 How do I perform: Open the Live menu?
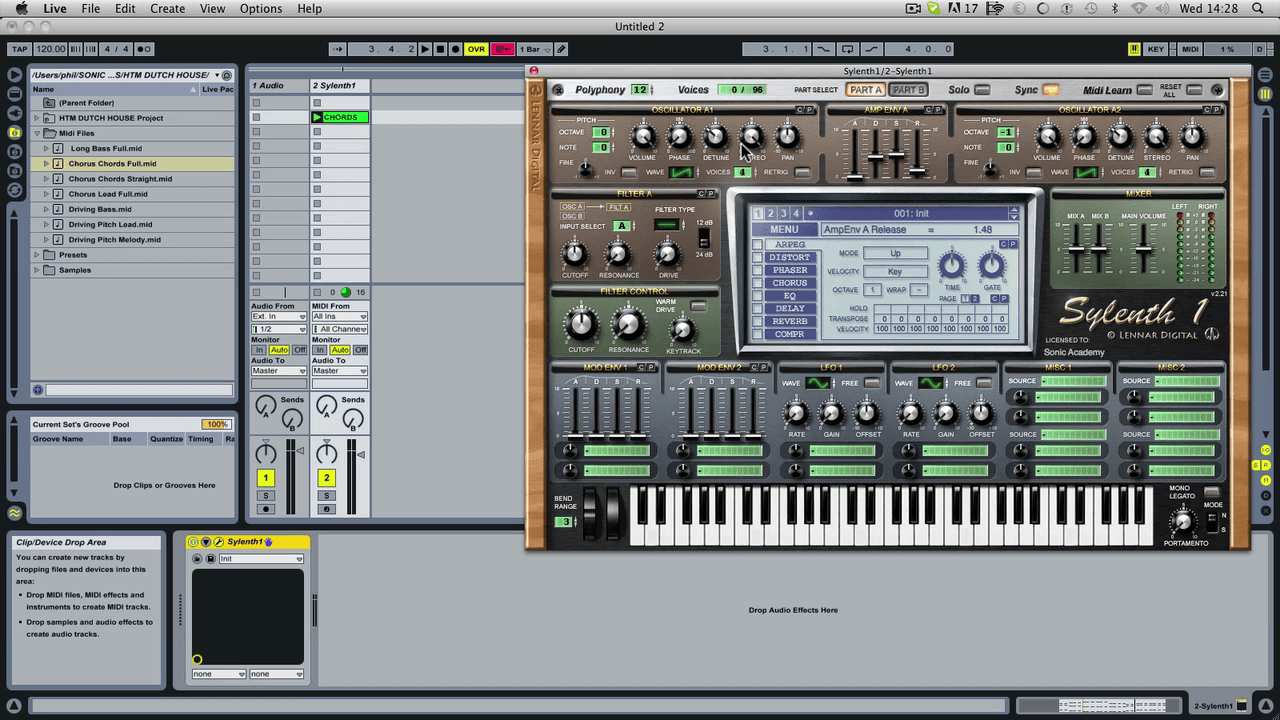coord(55,9)
